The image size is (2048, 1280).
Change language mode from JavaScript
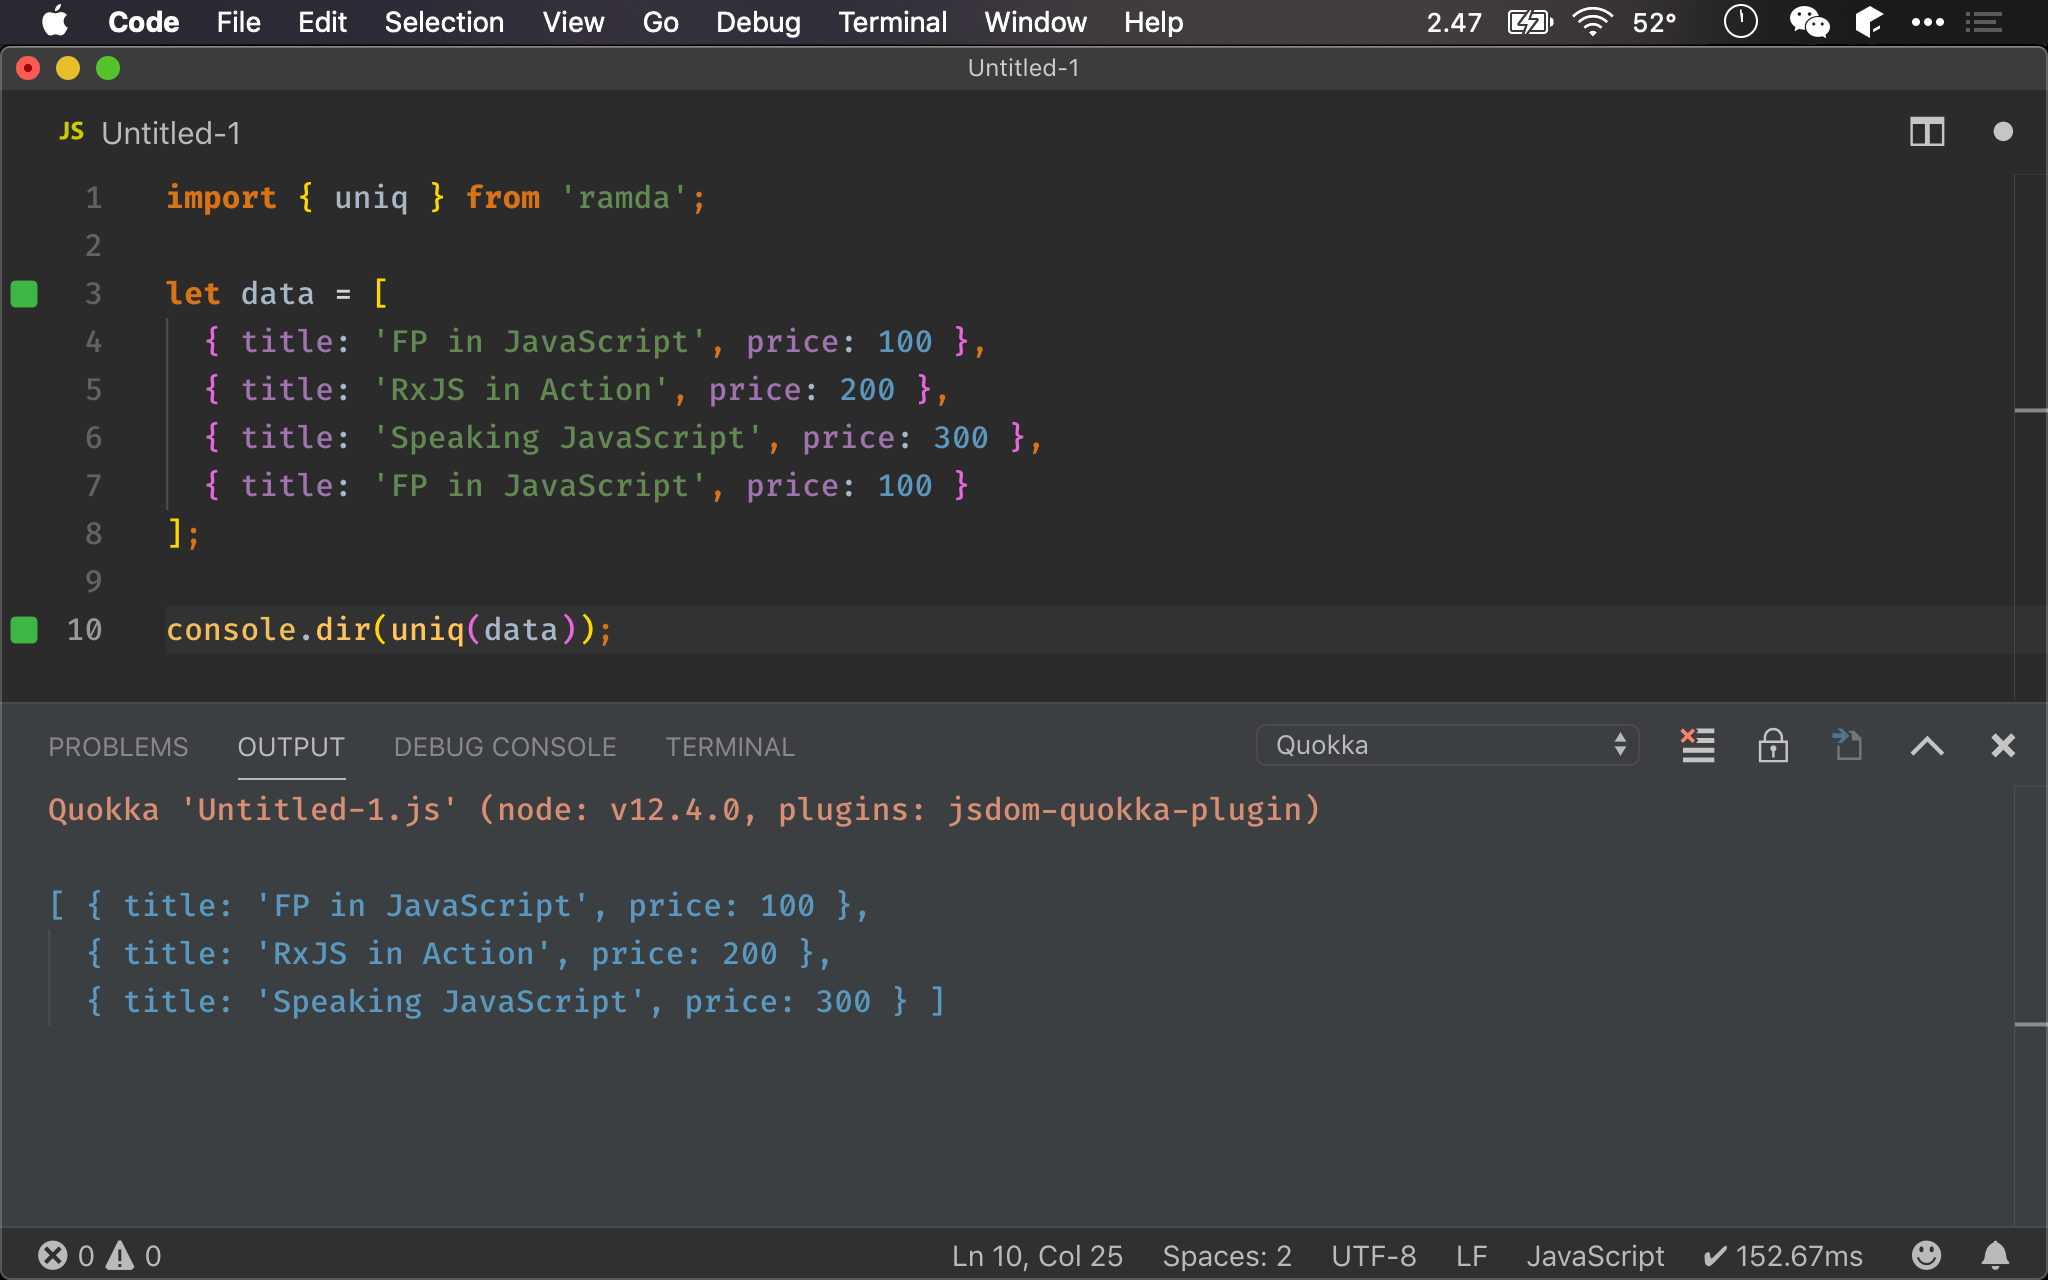click(x=1594, y=1256)
